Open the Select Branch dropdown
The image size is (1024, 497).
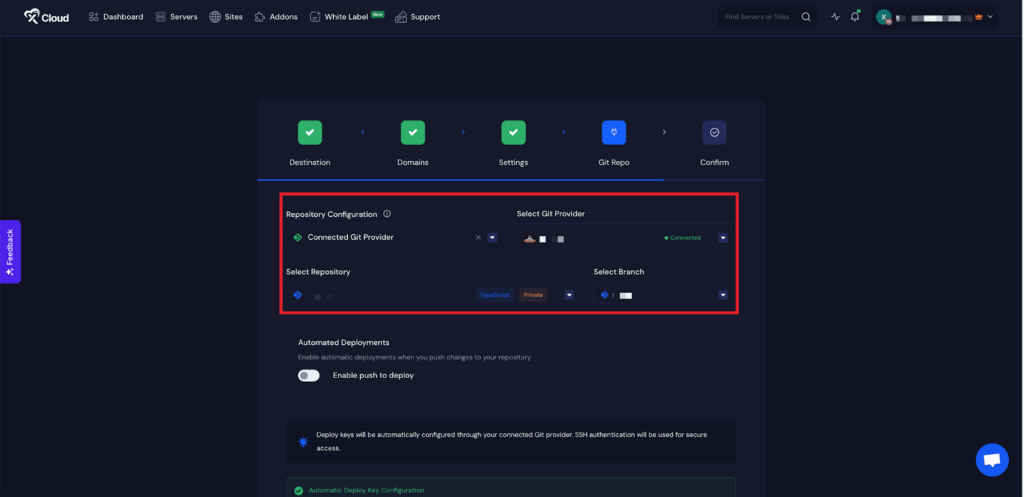point(722,295)
